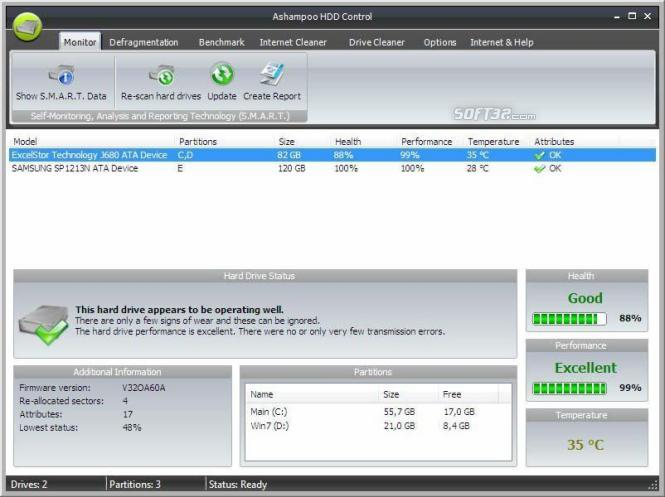Click the firmware version V32OA60A value
Screen dimensions: 665x497
(x=144, y=388)
